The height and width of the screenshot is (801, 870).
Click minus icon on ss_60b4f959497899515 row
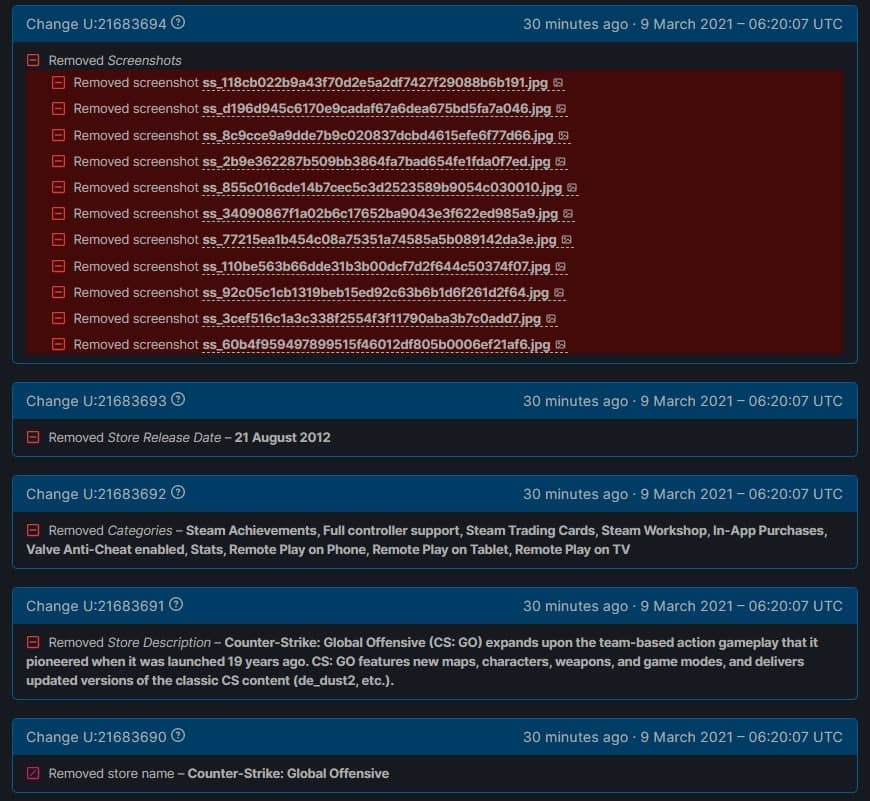(58, 344)
